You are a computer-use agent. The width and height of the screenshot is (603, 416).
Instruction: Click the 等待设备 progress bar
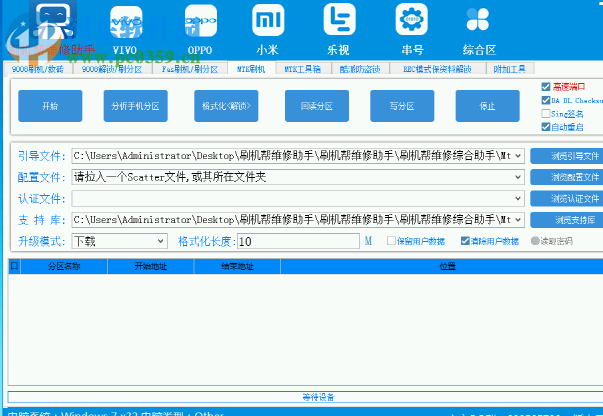click(x=305, y=397)
